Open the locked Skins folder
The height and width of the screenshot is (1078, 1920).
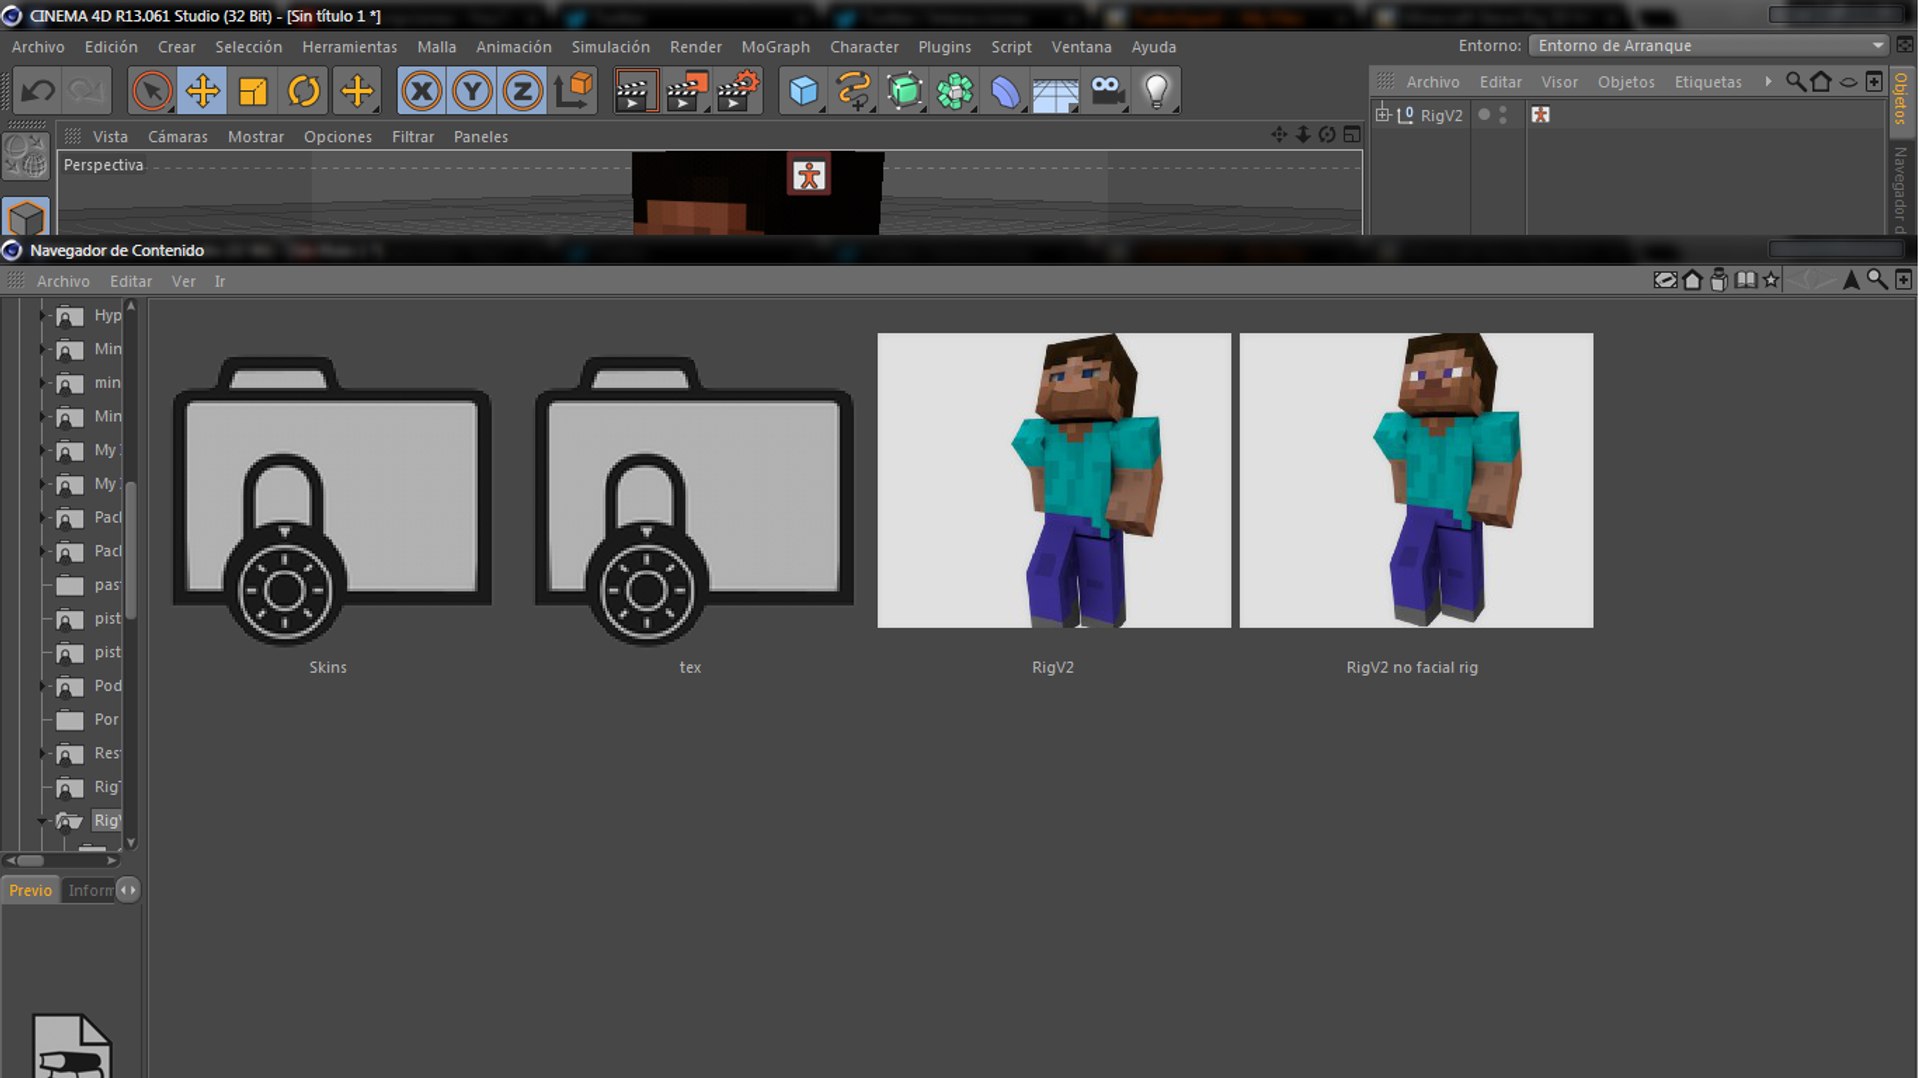pyautogui.click(x=331, y=502)
